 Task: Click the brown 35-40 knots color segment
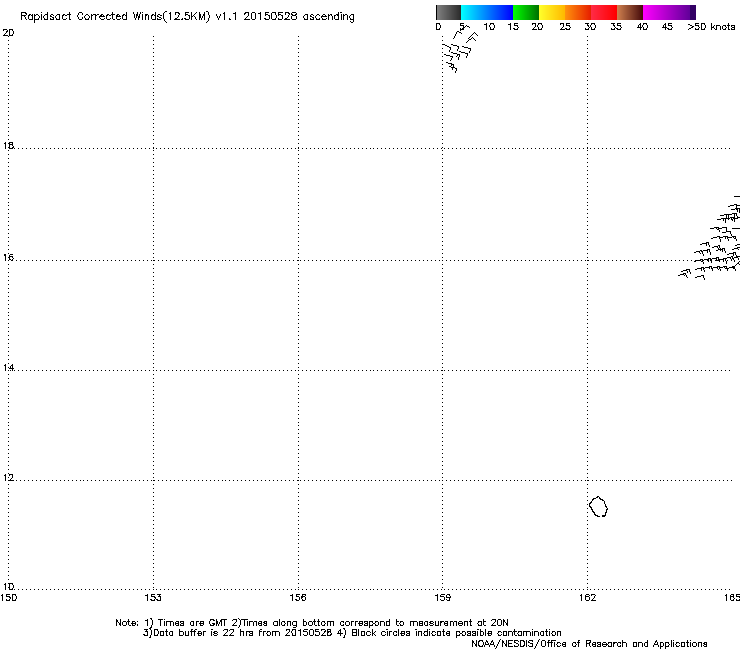[x=630, y=12]
